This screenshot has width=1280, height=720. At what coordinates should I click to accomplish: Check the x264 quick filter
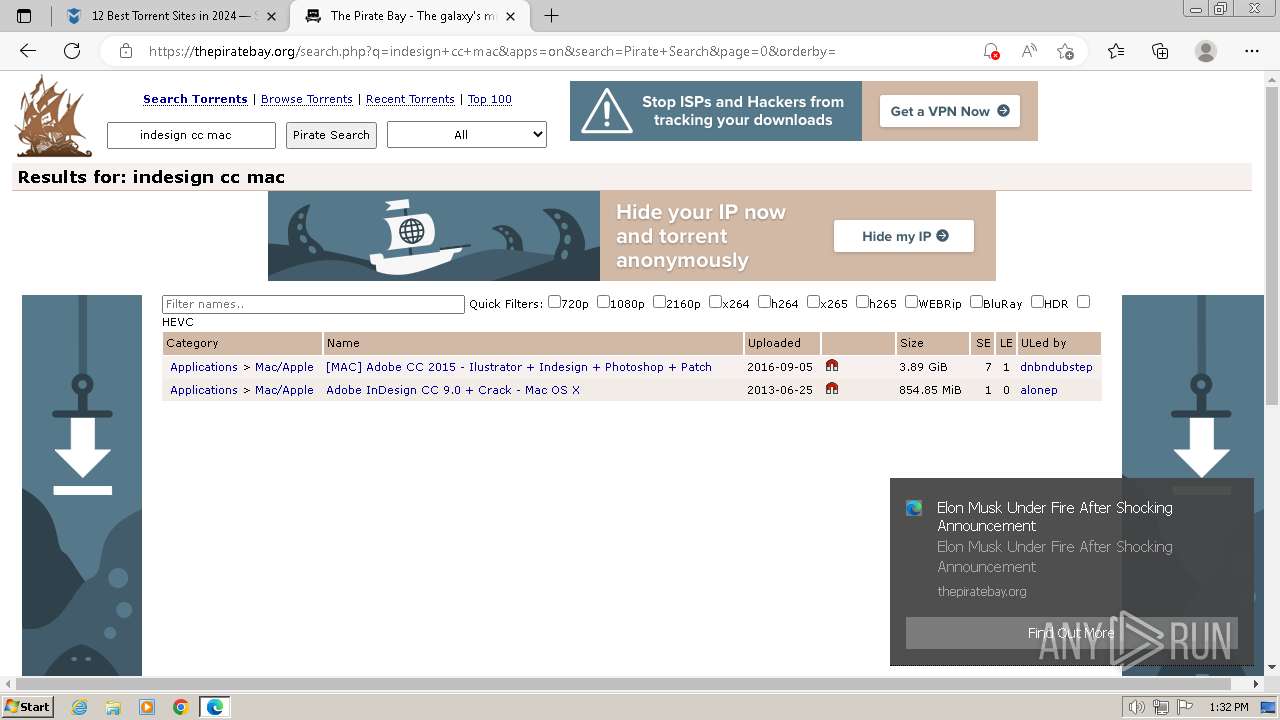(x=715, y=302)
